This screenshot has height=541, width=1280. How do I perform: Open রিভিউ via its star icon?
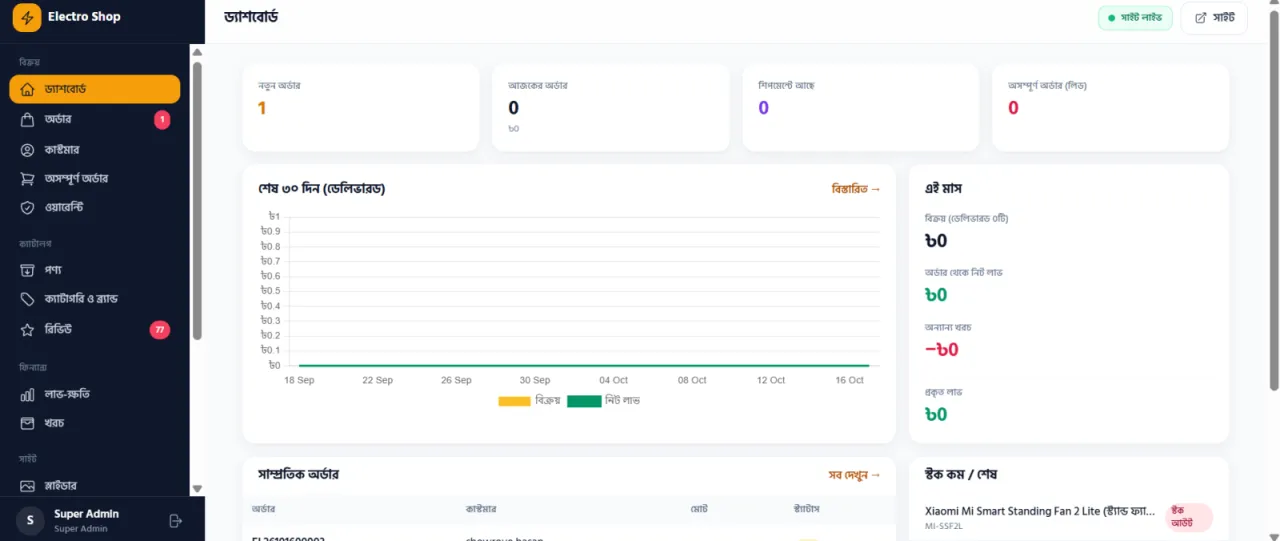point(27,329)
